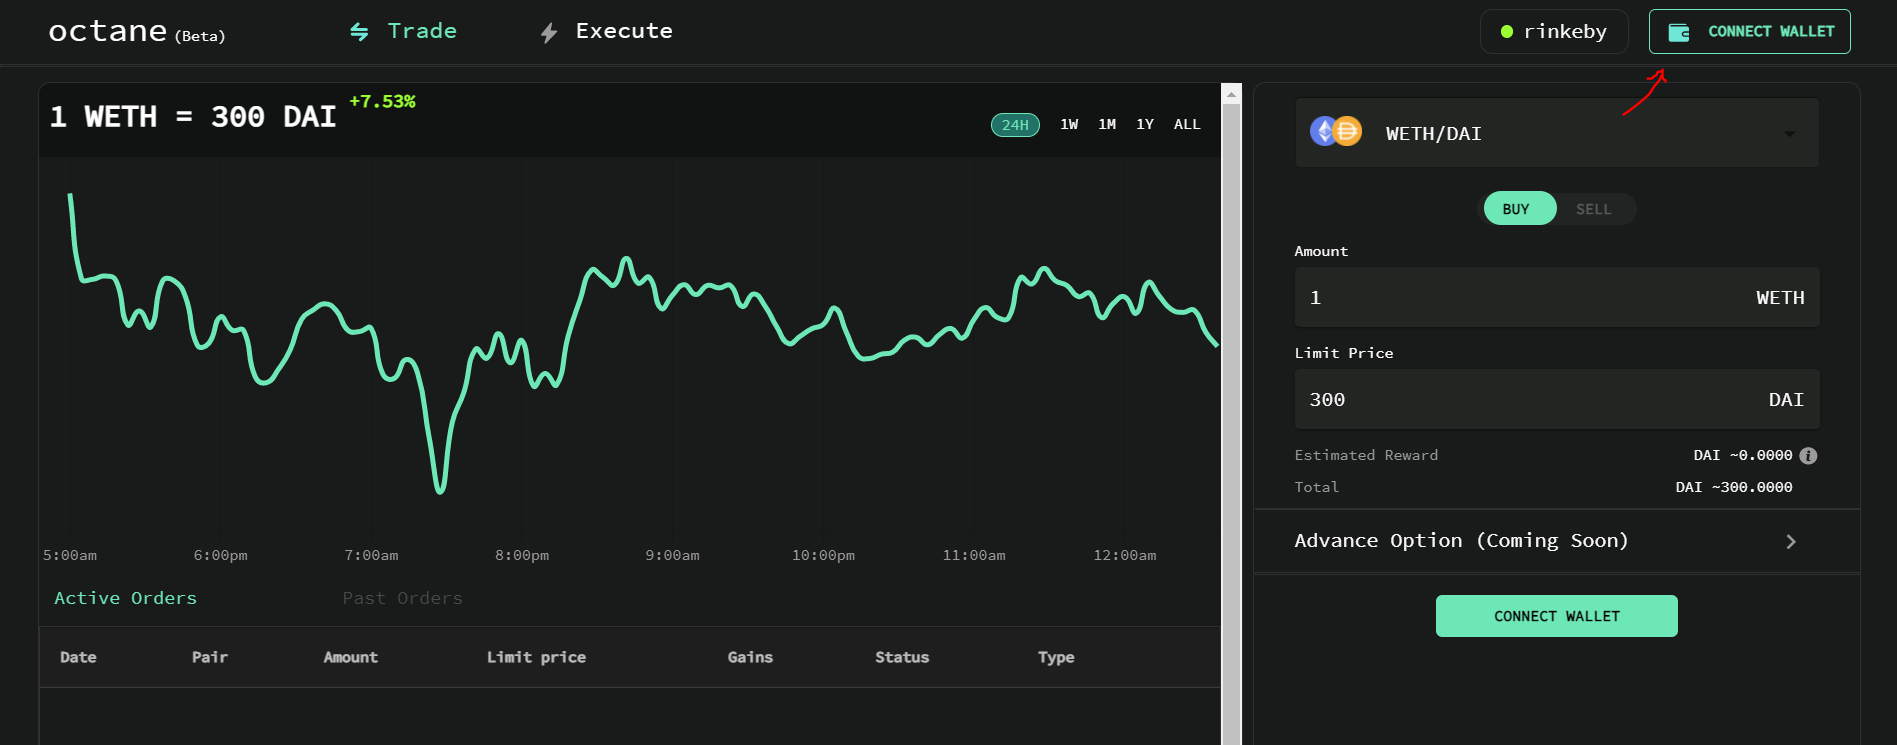Select the BUY toggle option

tap(1516, 209)
